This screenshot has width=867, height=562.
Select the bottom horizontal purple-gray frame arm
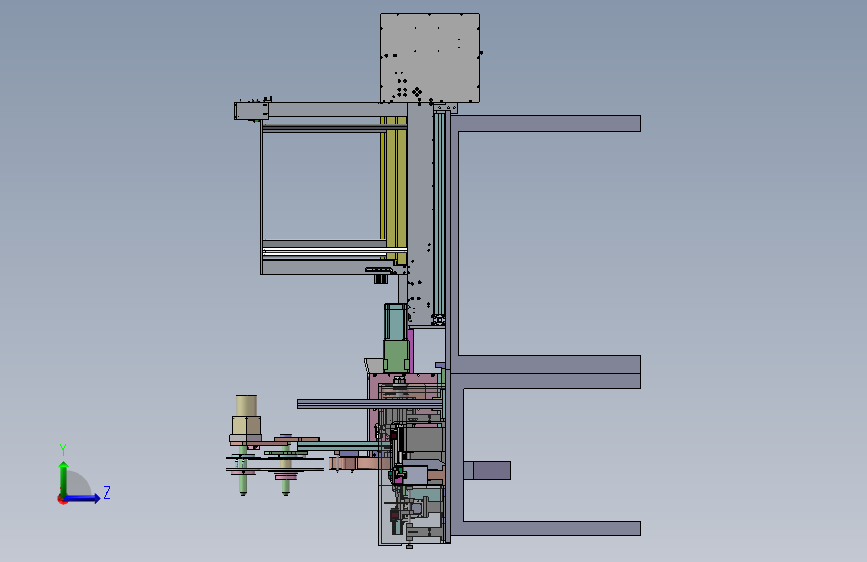[x=551, y=528]
